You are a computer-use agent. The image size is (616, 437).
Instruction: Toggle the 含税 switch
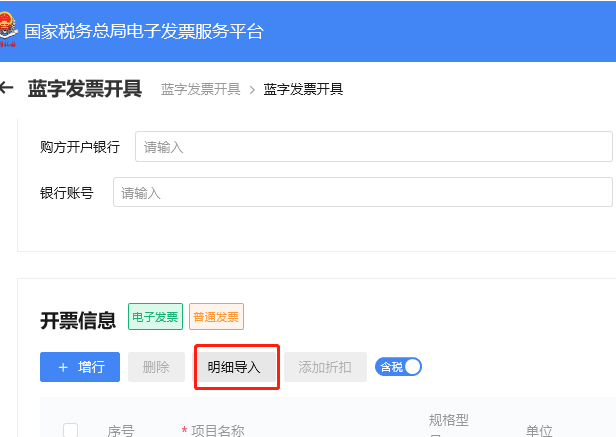point(398,367)
